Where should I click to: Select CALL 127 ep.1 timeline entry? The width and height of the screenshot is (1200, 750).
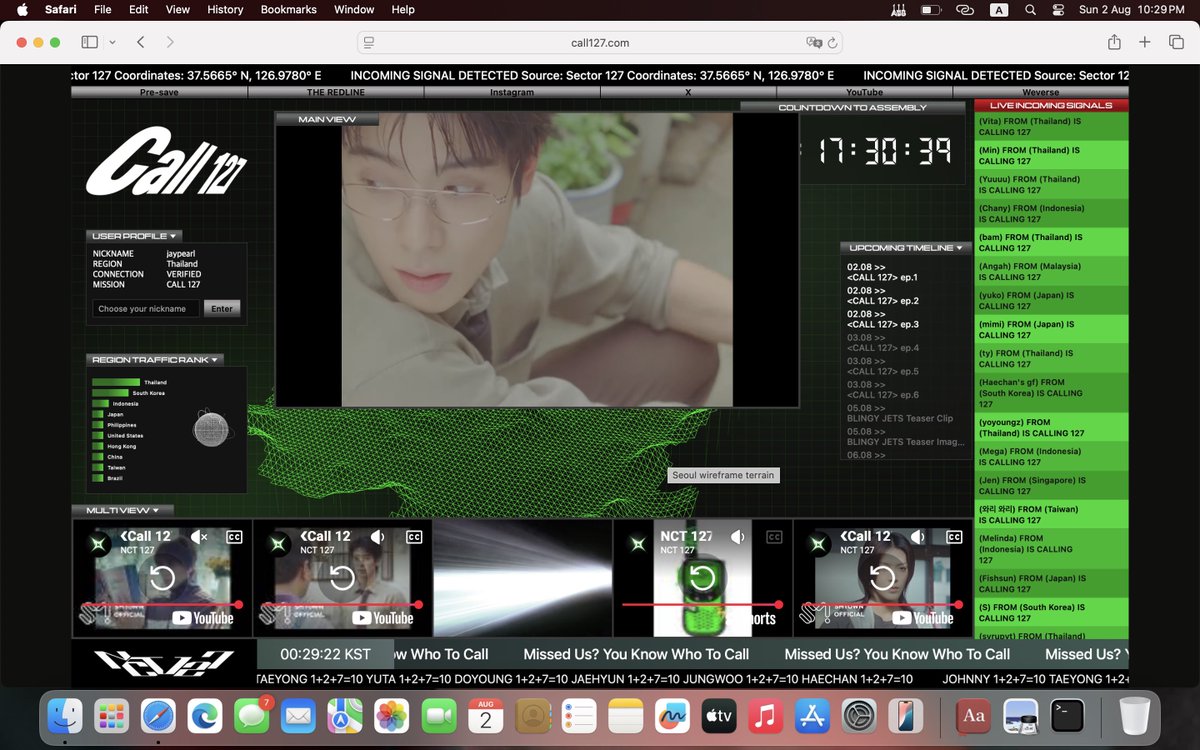(x=882, y=272)
